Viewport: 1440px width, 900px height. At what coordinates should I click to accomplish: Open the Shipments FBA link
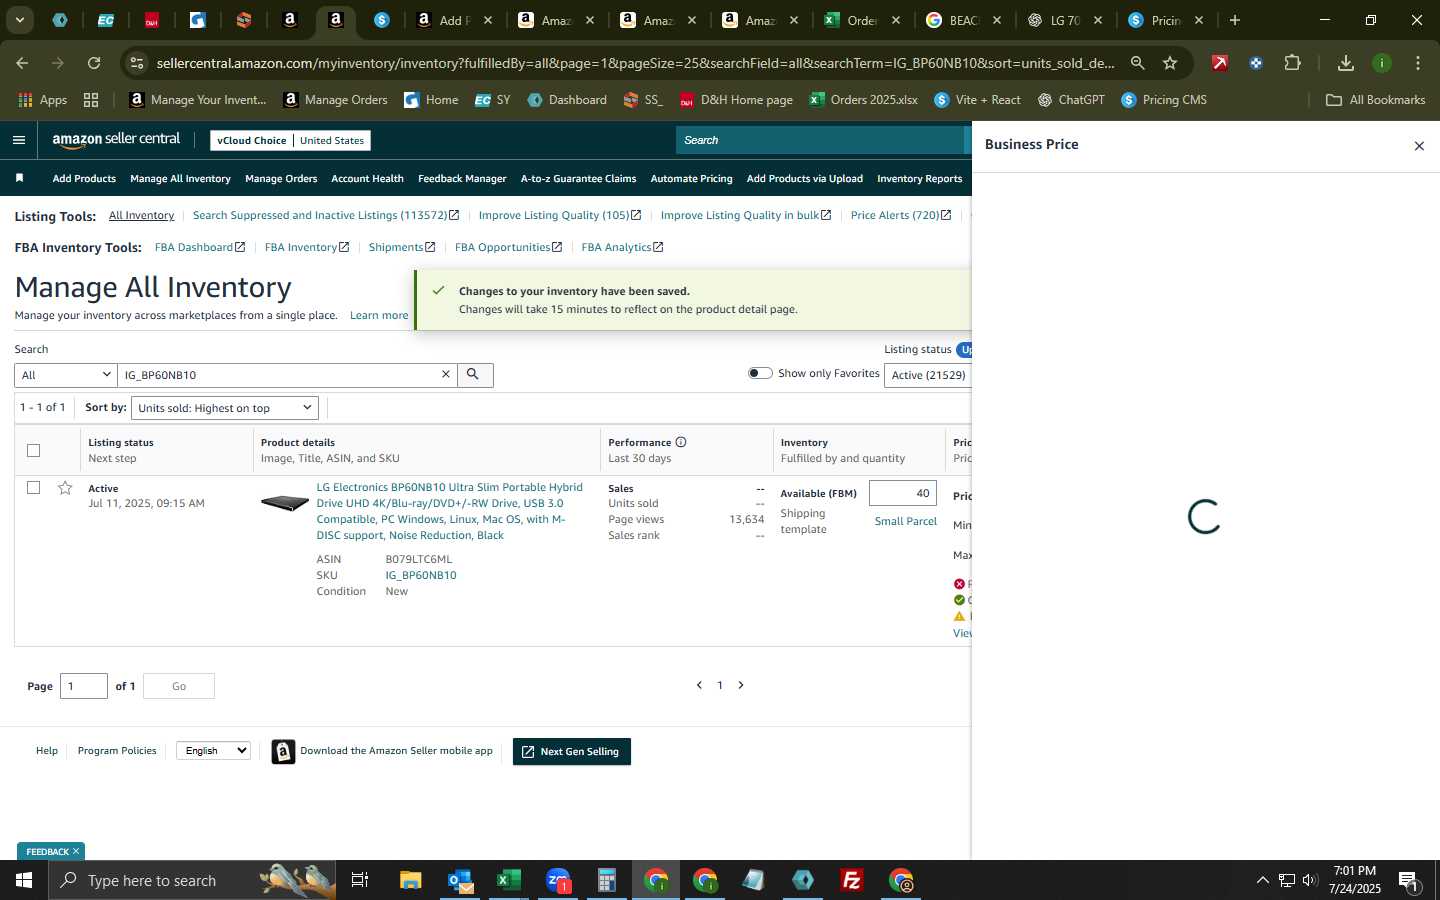(x=402, y=247)
